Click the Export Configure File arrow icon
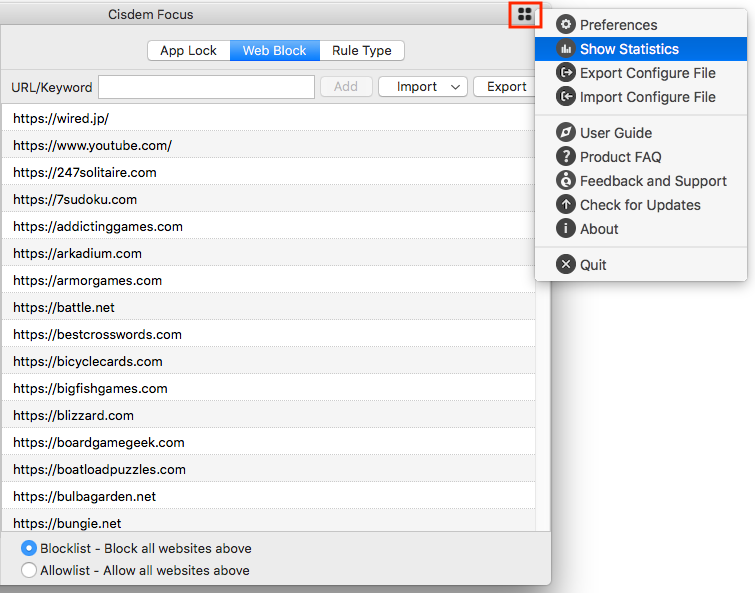Screen dimensions: 755x593 click(x=566, y=73)
